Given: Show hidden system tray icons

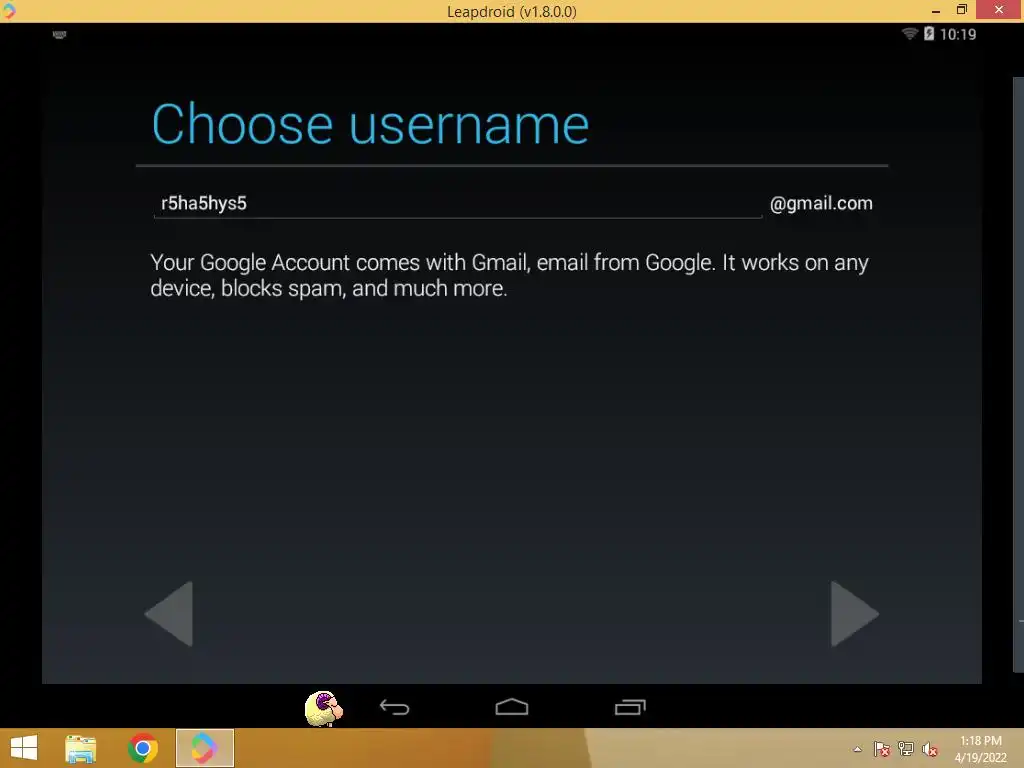Looking at the screenshot, I should [x=857, y=749].
